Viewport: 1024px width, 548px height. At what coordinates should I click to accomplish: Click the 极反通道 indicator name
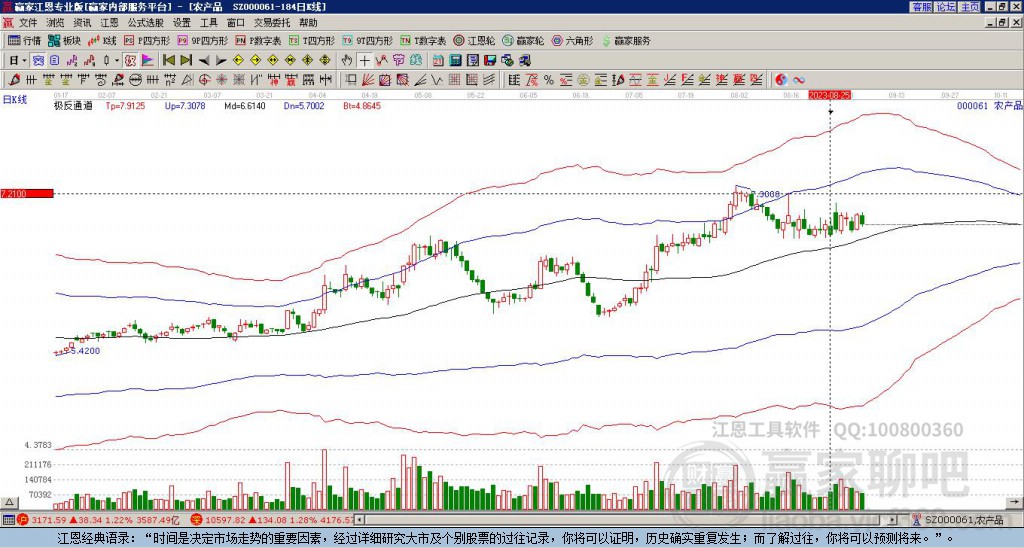point(73,106)
